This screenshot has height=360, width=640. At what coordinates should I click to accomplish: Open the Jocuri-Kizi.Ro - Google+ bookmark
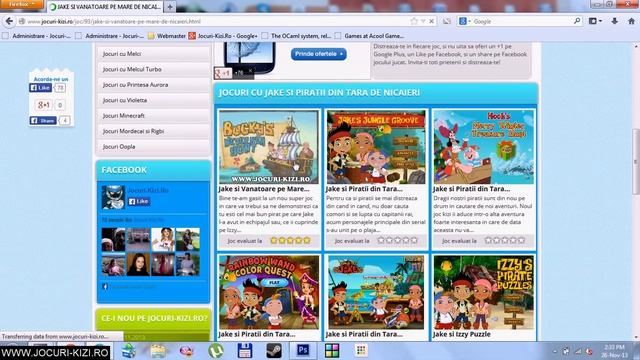[223, 36]
